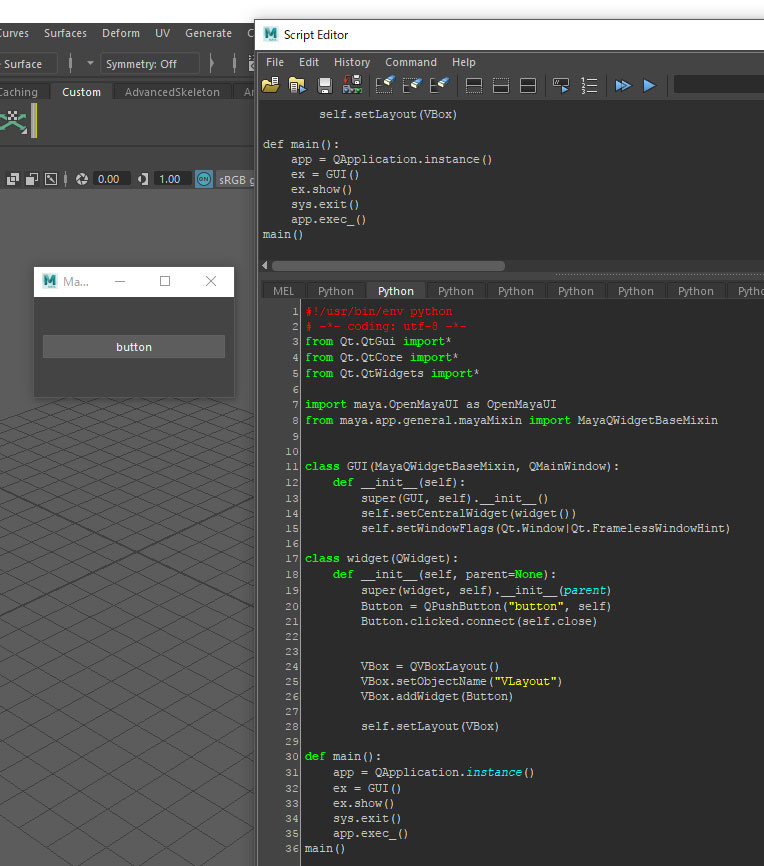Open the History menu in Script Editor

click(x=351, y=62)
